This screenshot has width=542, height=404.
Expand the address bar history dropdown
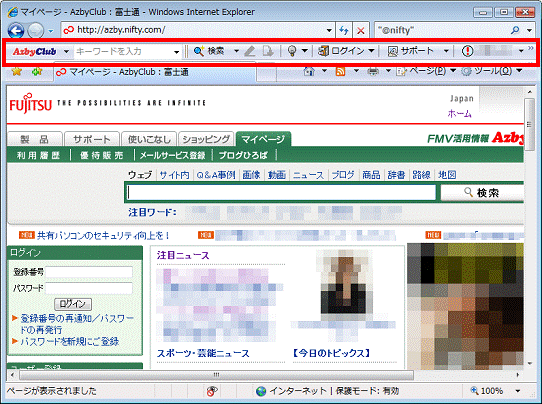tap(329, 30)
